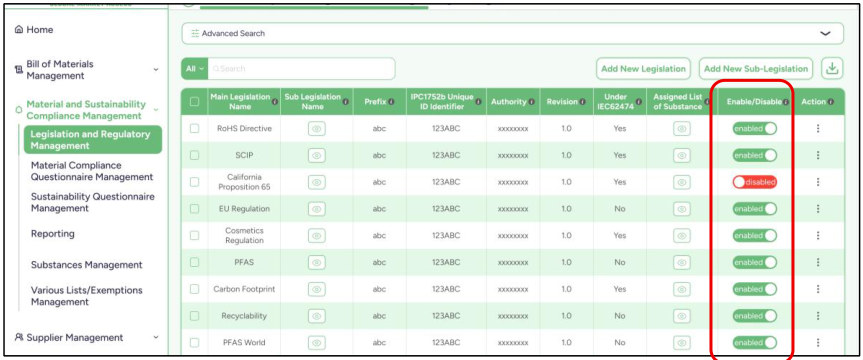View sub legislation for Carbon Footprint

316,289
